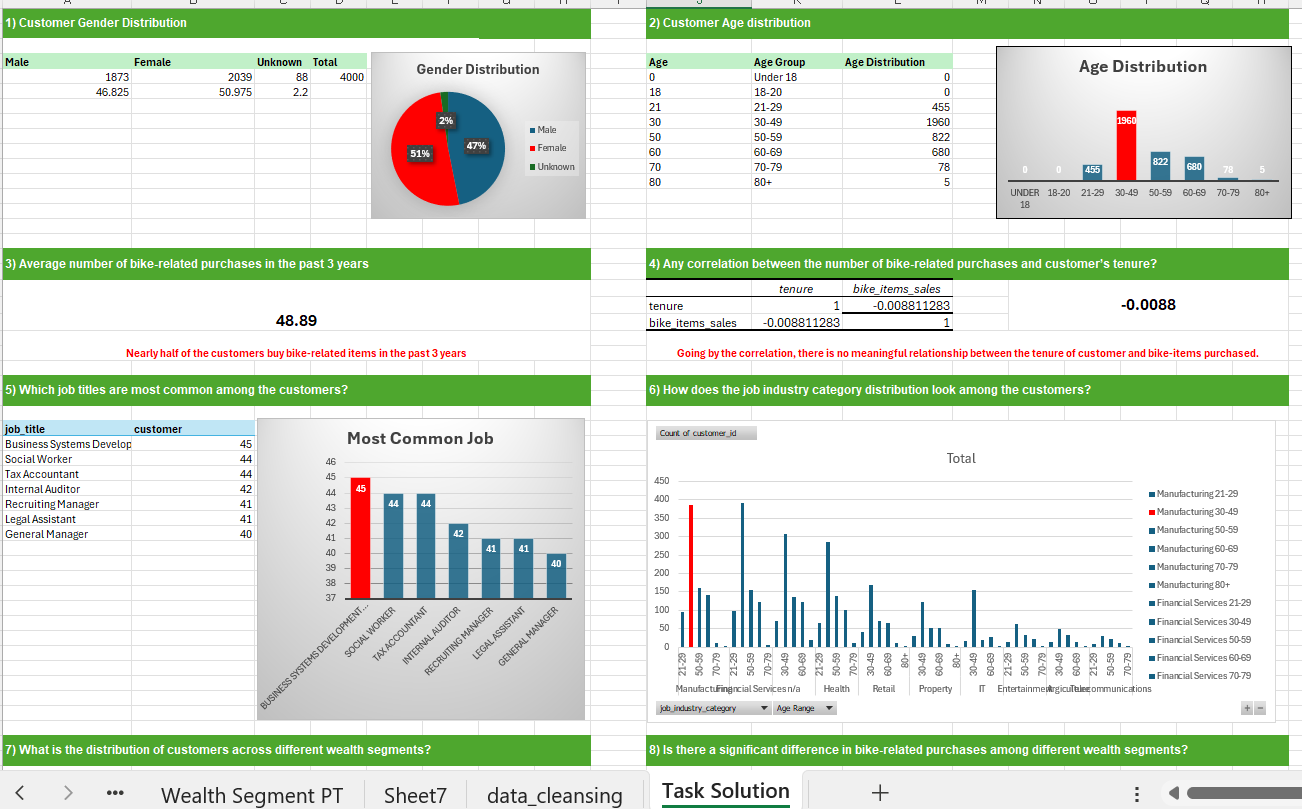Expand entire field with chart plus button
Image resolution: width=1302 pixels, height=809 pixels.
pyautogui.click(x=1246, y=708)
